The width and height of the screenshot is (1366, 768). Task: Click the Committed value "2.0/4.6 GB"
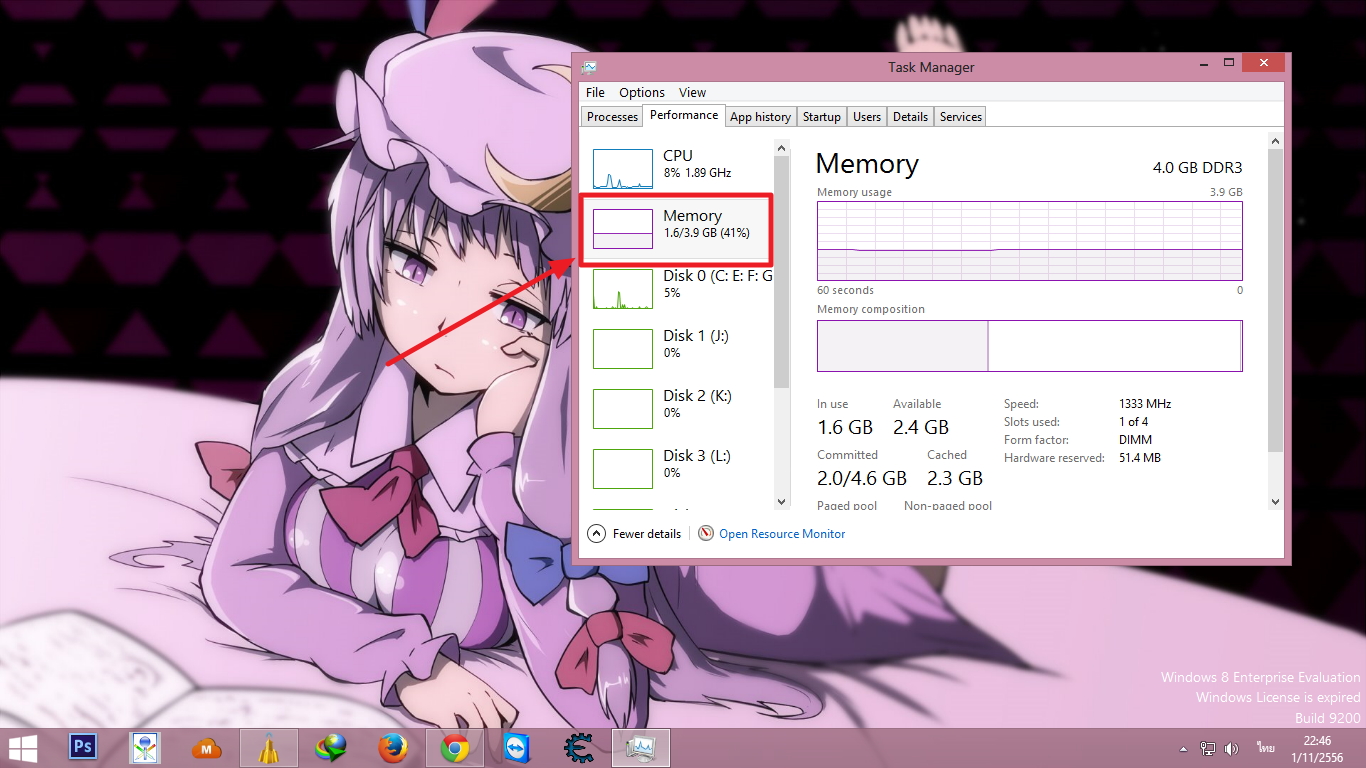[x=862, y=478]
